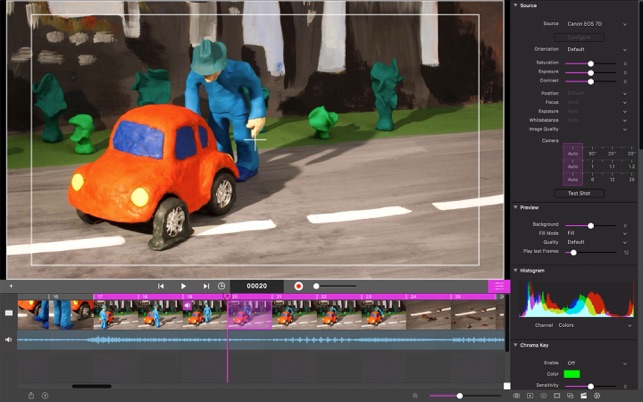Collapse the Source section

(515, 5)
